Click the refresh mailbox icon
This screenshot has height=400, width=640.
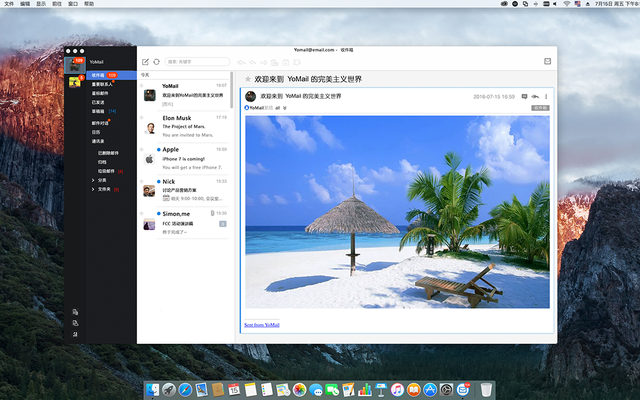pos(156,62)
